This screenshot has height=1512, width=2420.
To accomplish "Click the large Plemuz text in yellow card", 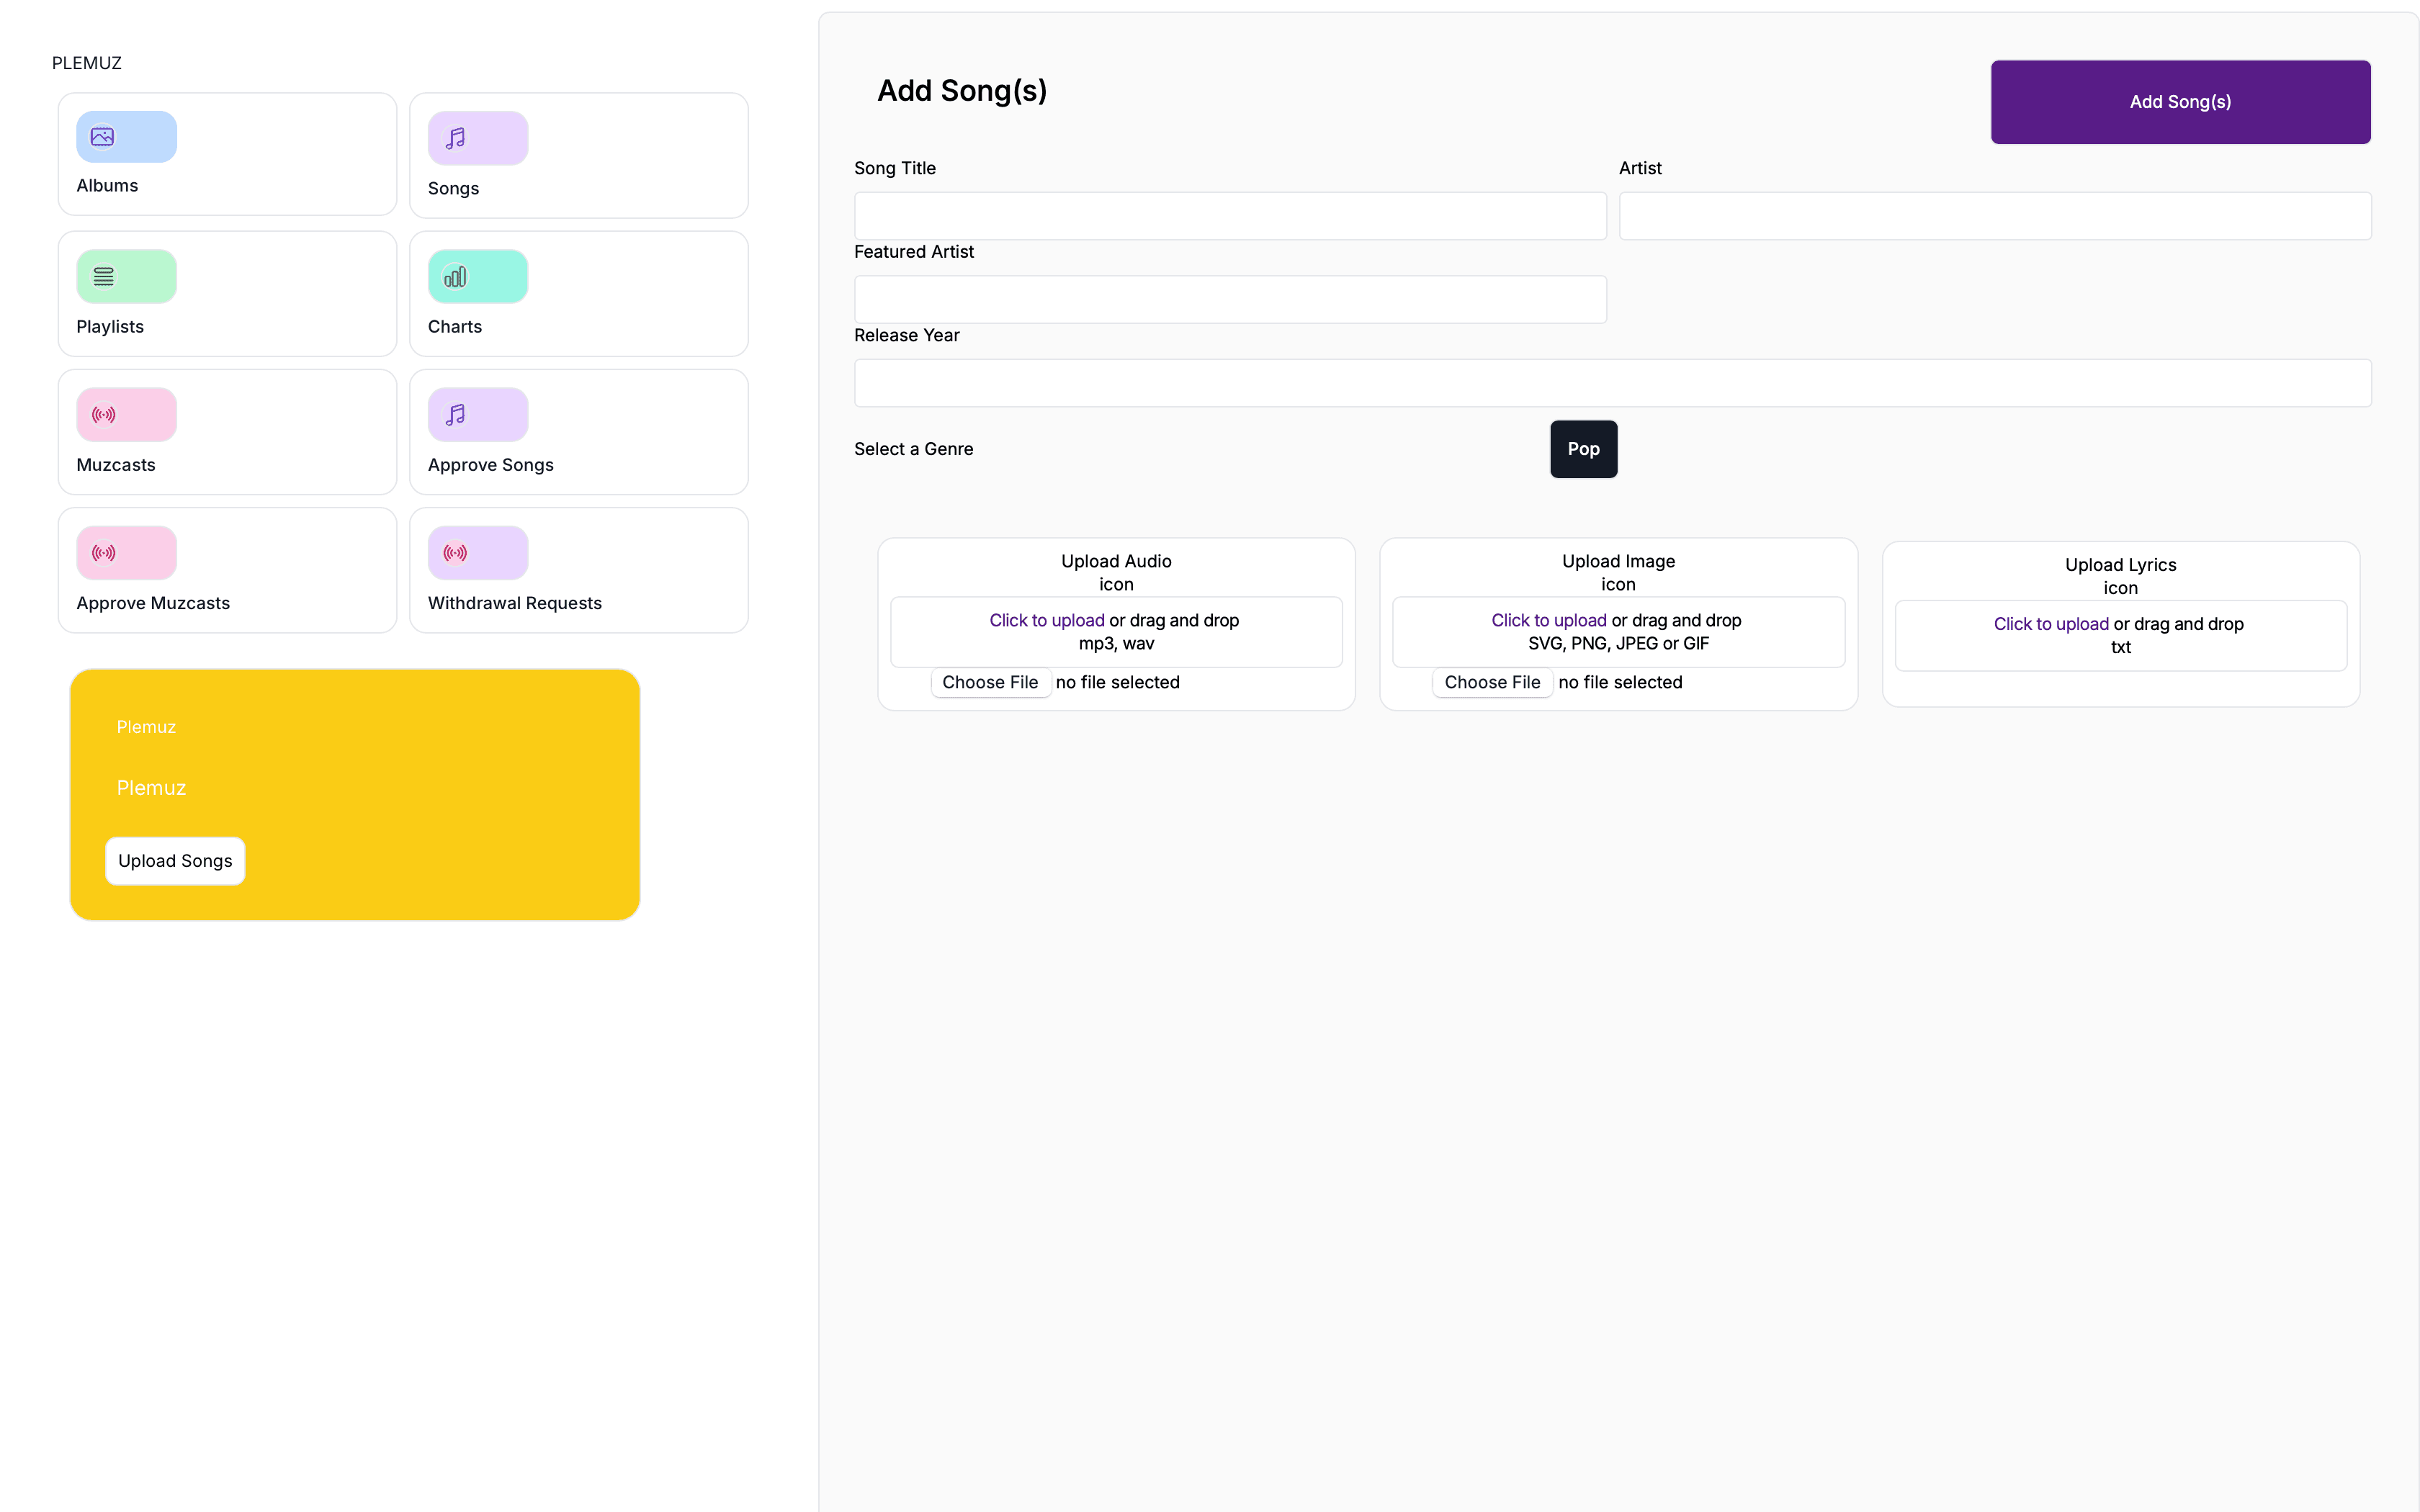I will pos(151,788).
